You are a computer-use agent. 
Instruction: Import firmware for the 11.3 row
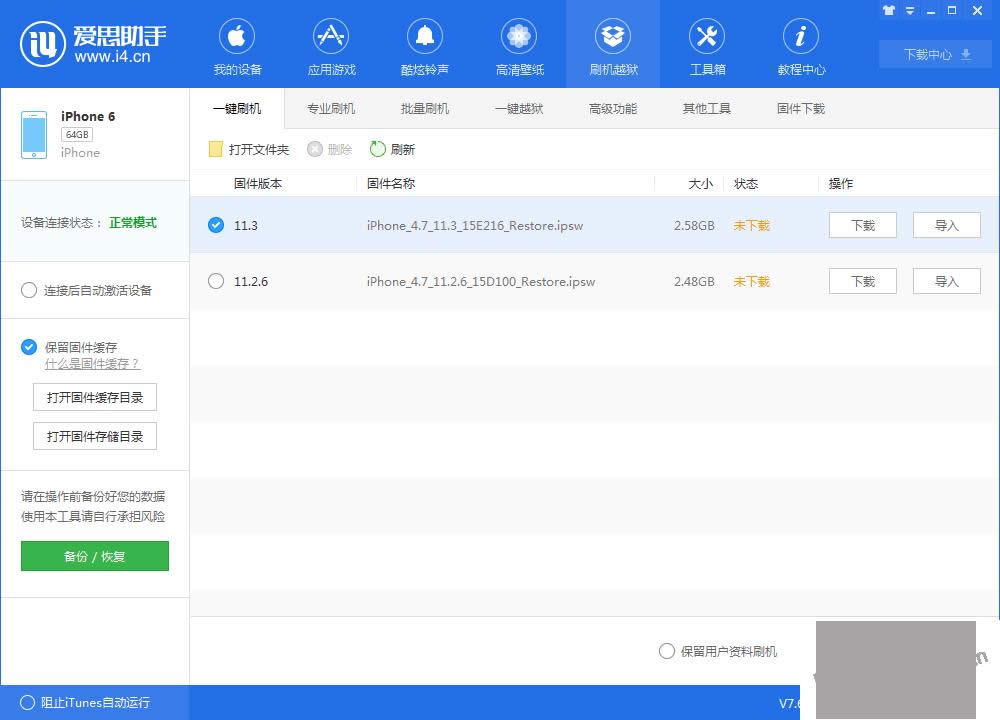tap(946, 225)
